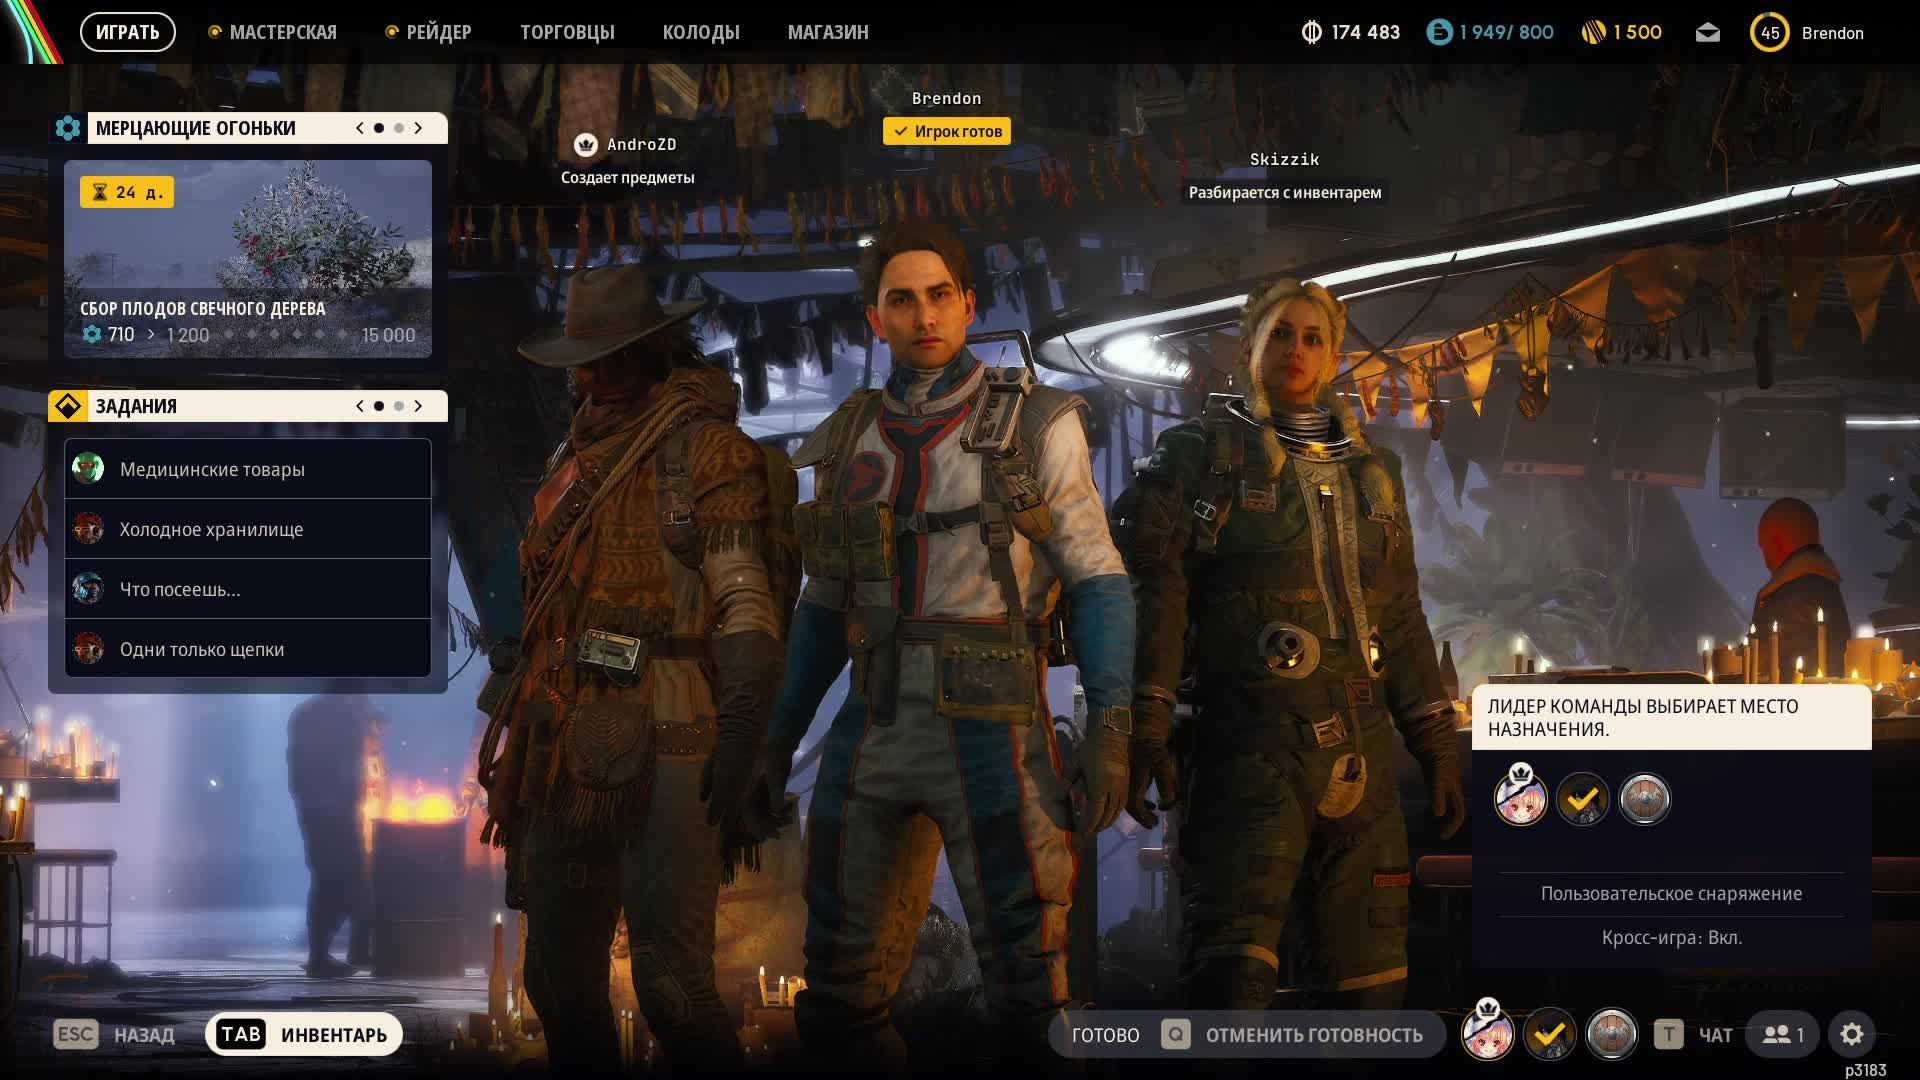Toggle 'Кросс-игра: Вкл.' crossplay setting
This screenshot has width=1920, height=1080.
click(x=1671, y=938)
